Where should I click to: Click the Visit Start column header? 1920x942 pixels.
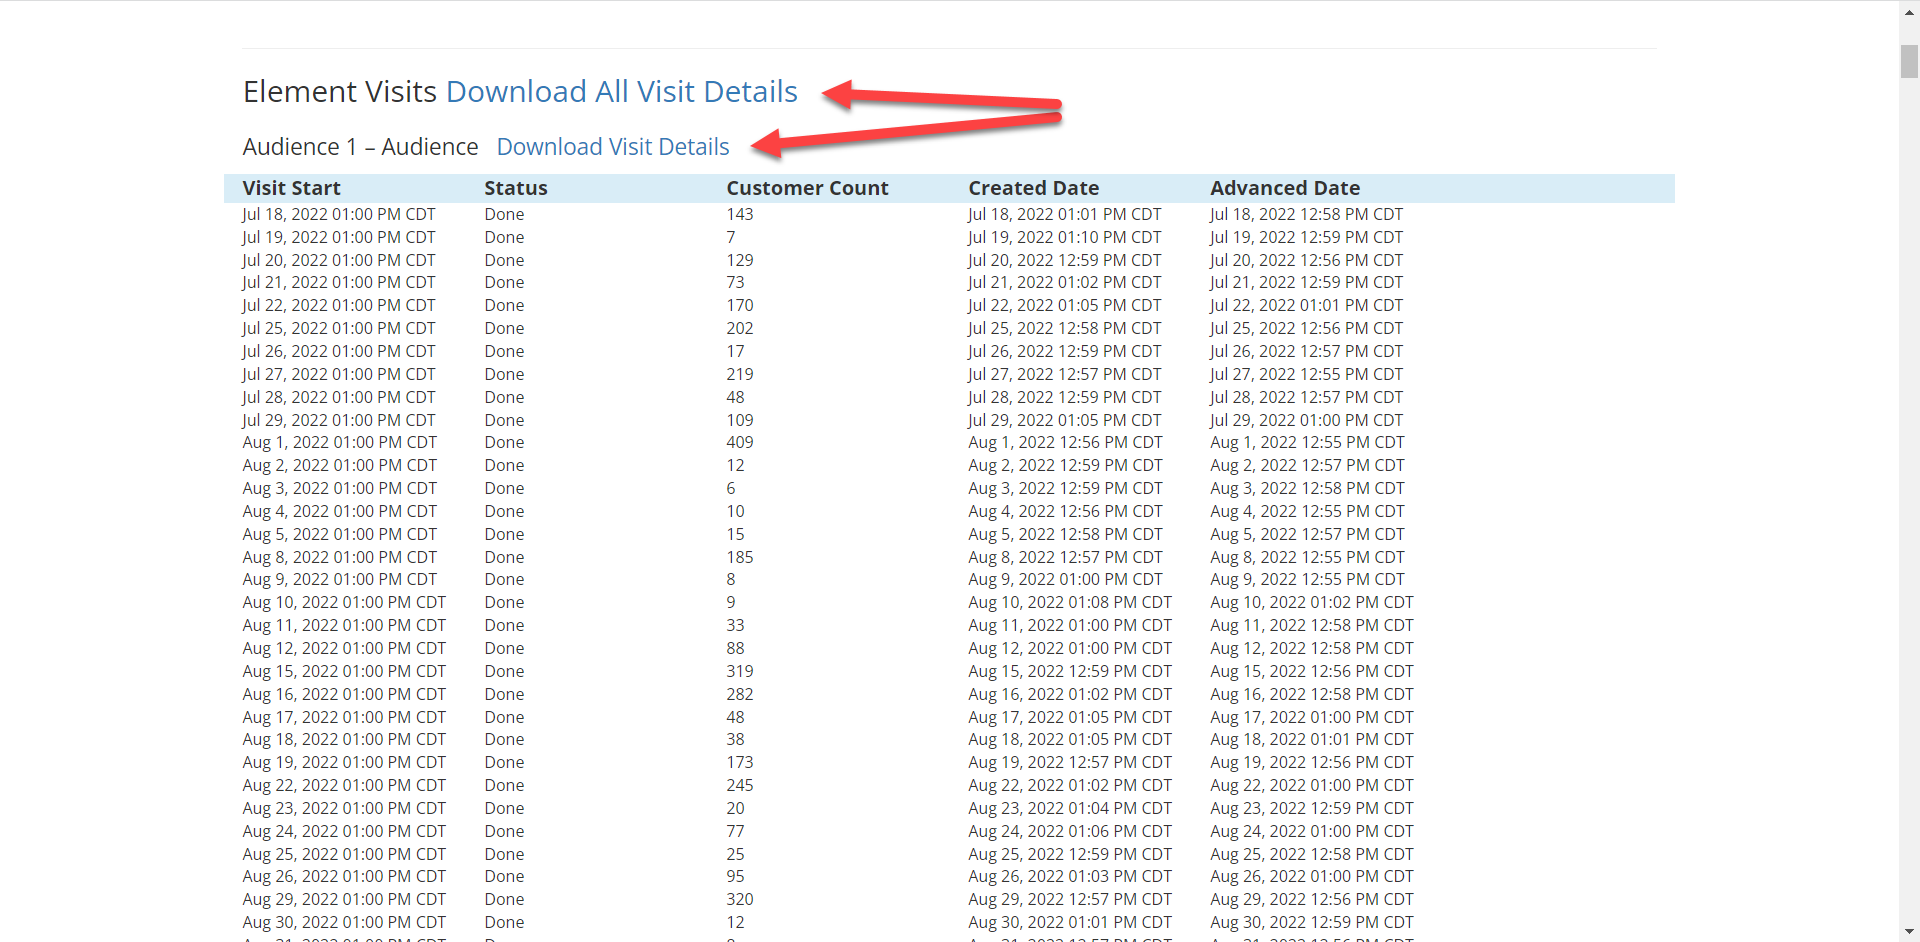[291, 188]
